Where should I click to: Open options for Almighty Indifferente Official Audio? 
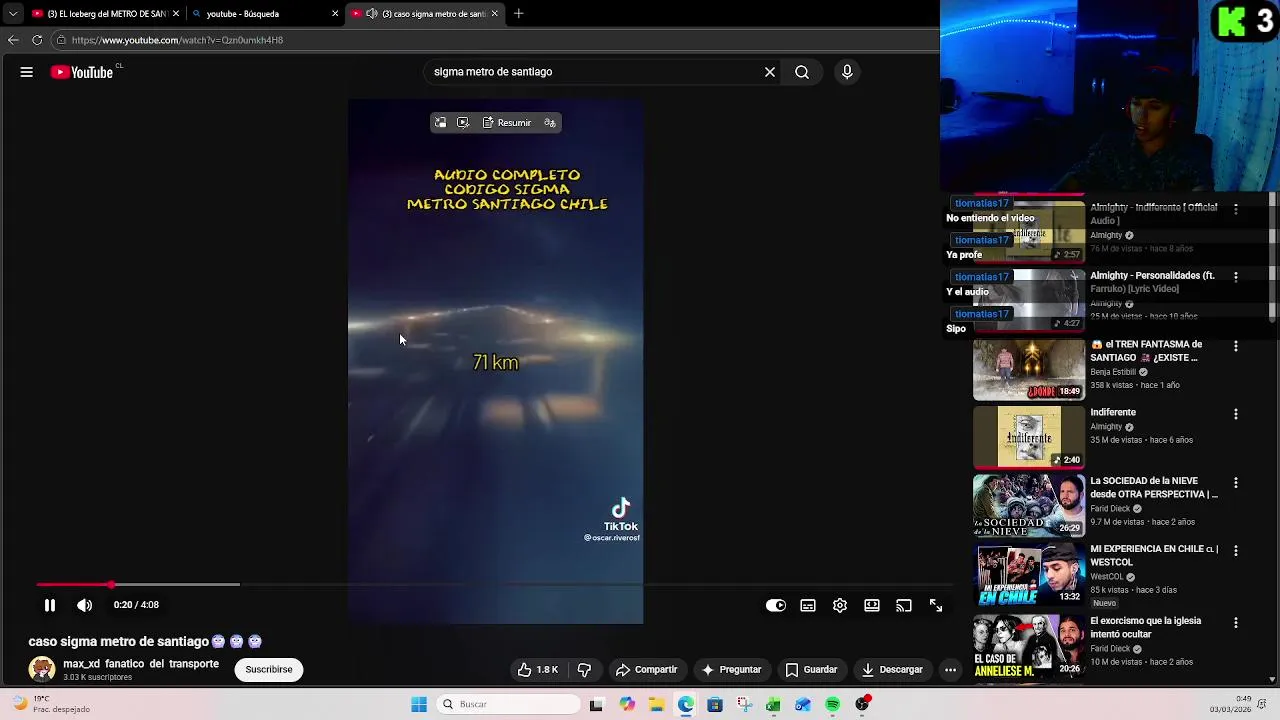point(1236,209)
